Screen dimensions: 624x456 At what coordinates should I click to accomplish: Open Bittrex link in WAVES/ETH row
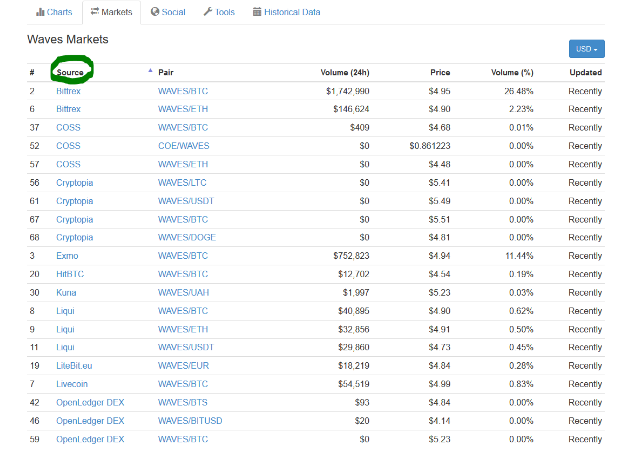tap(68, 109)
